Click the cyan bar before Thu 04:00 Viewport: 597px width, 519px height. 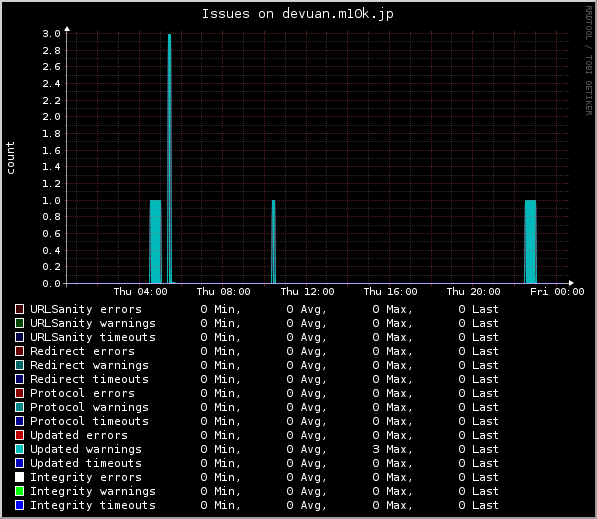point(155,241)
